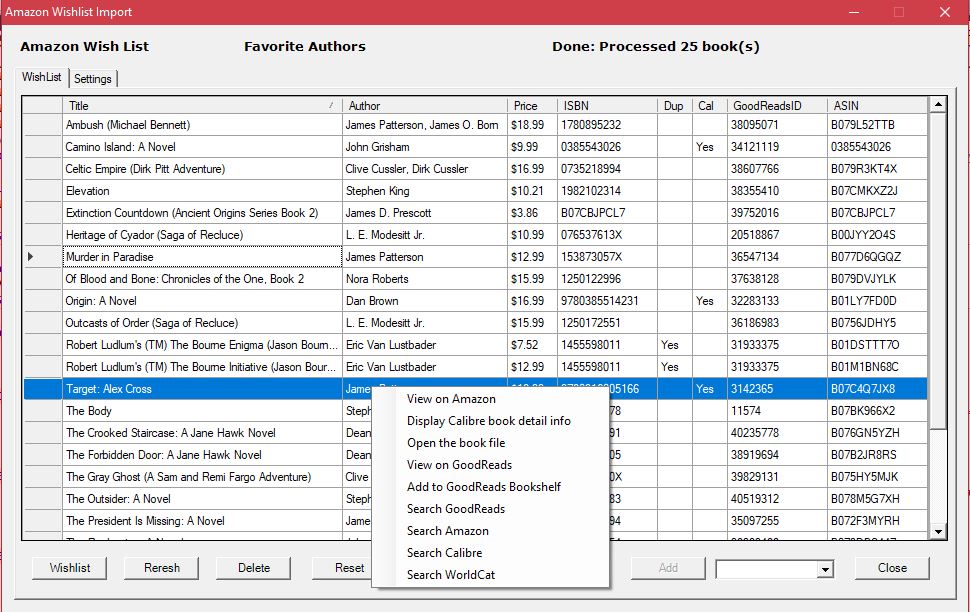This screenshot has width=970, height=612.
Task: Select The Gray Ghost title cell
Action: point(202,477)
